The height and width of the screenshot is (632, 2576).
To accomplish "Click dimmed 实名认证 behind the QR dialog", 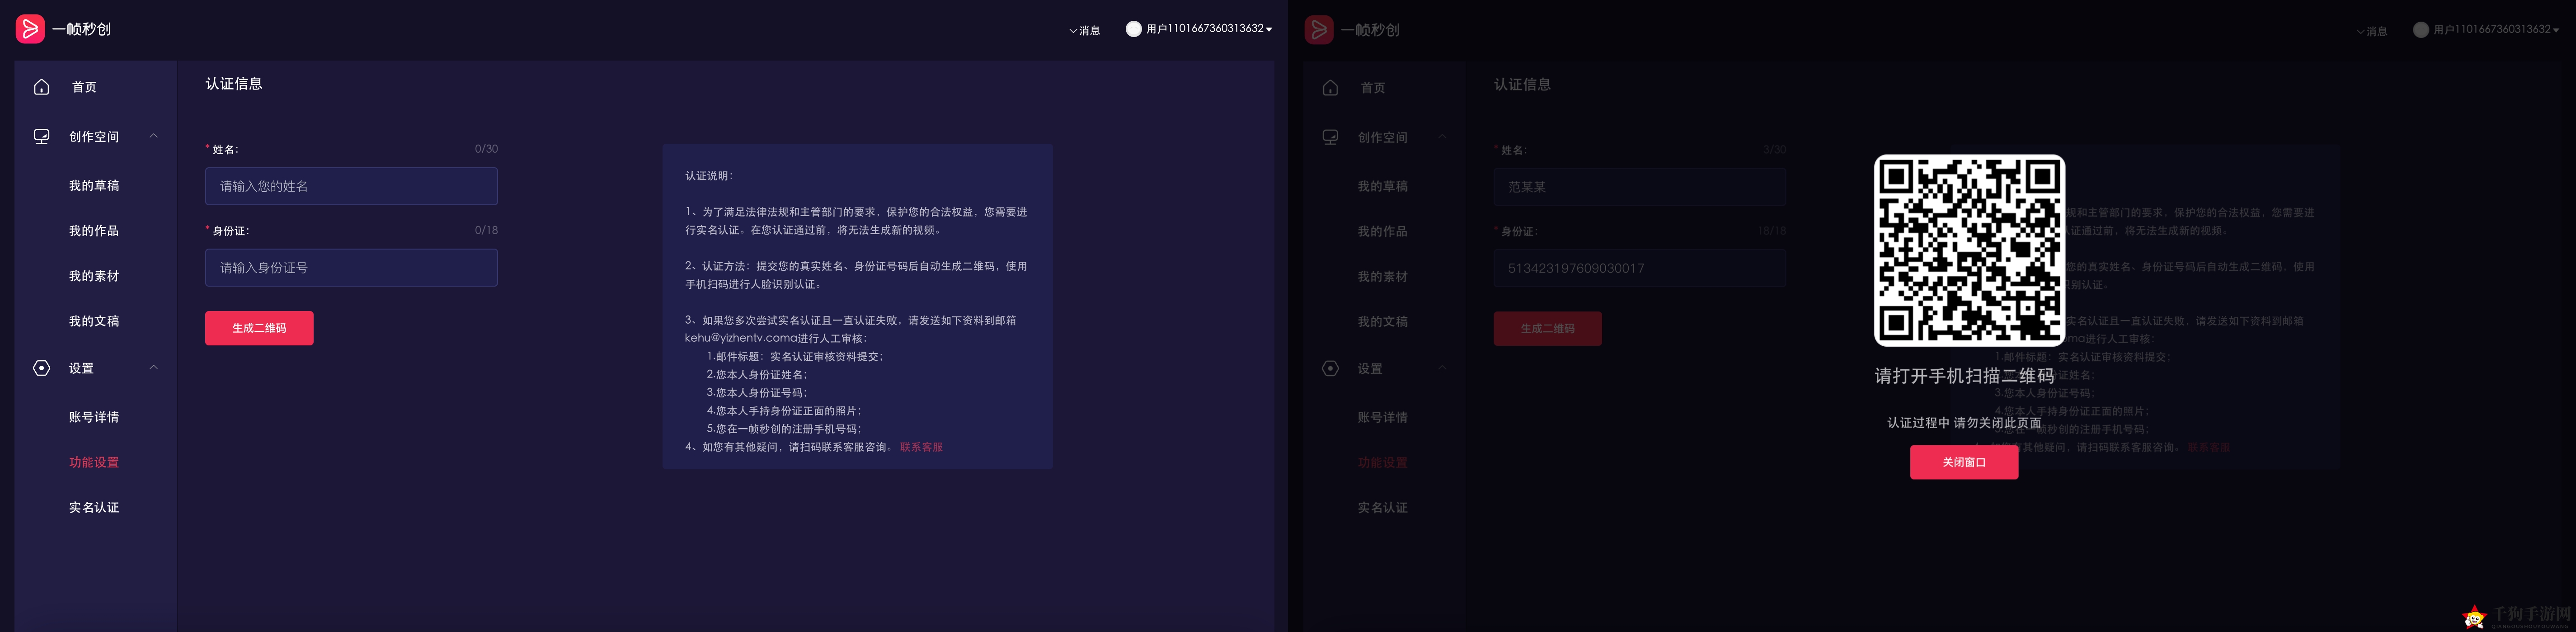I will coord(1382,508).
